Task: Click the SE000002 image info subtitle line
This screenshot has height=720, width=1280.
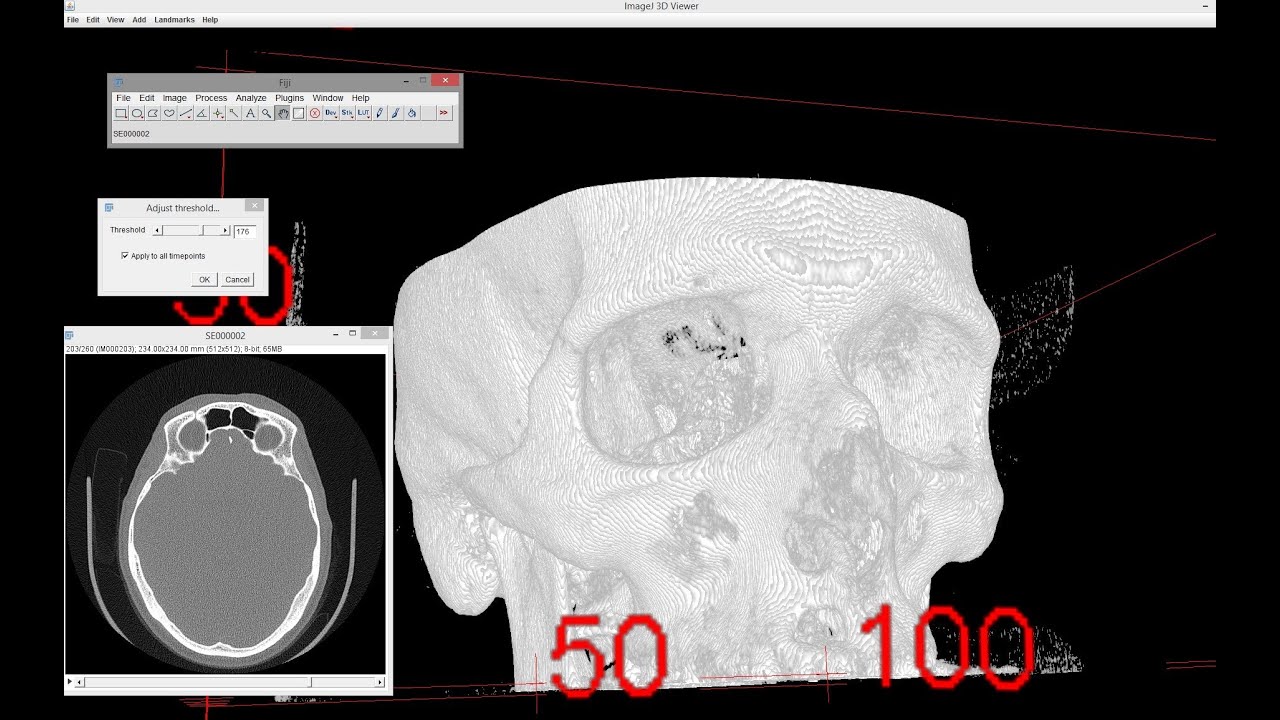Action: point(174,349)
